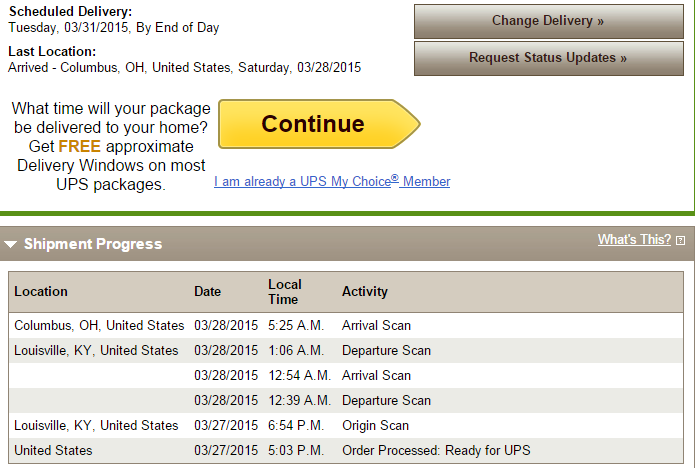
Task: Click the Location column header
Action: coord(41,292)
